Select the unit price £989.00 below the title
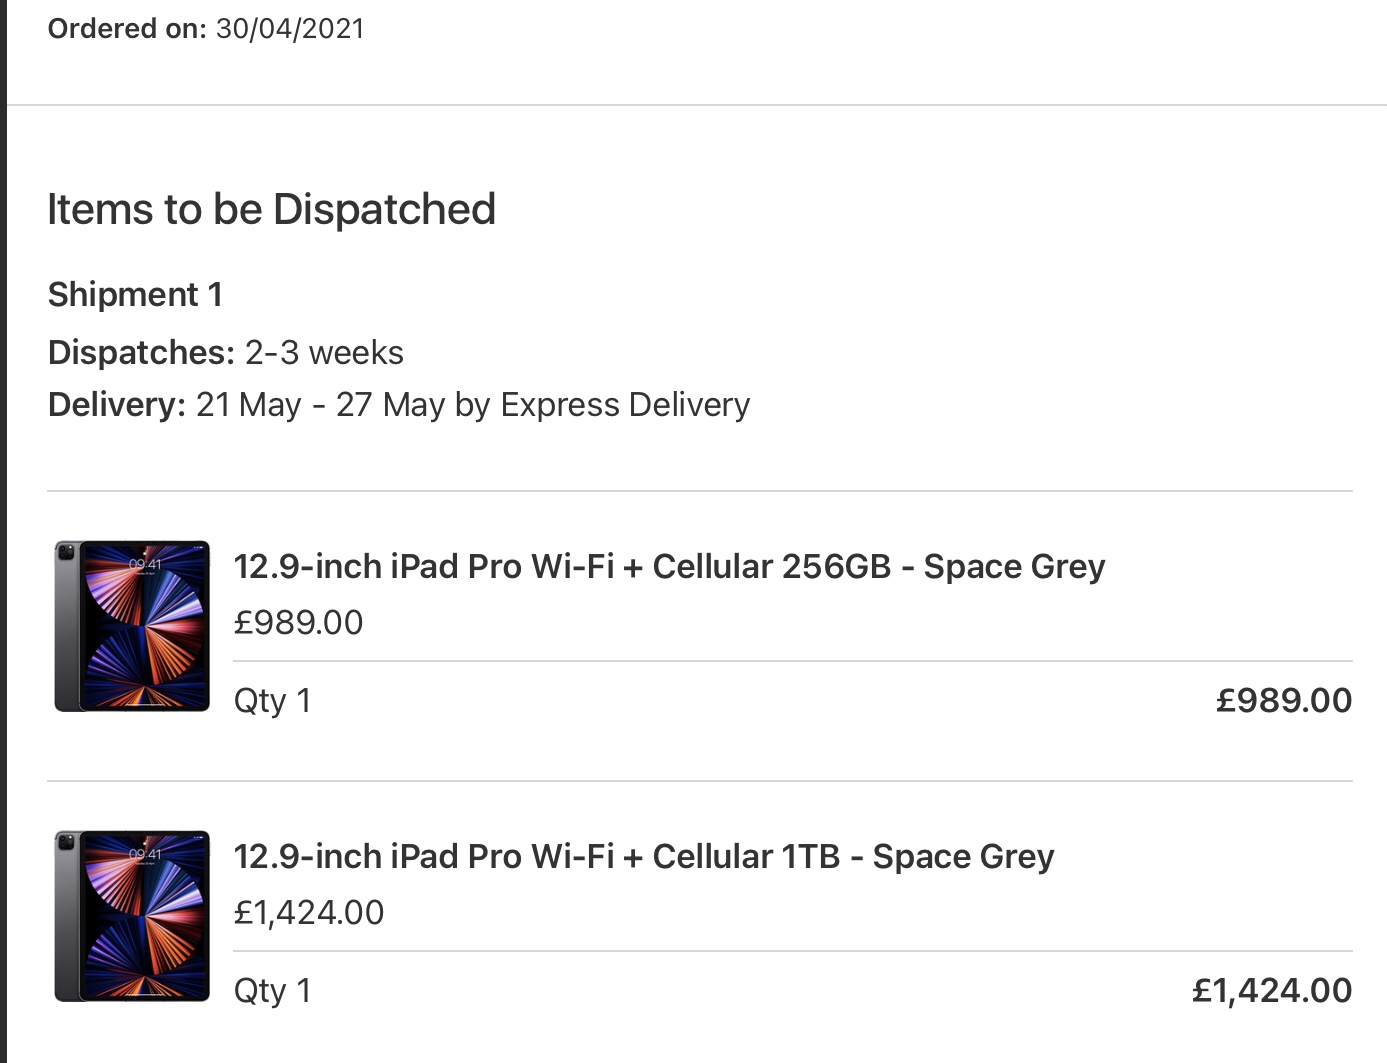 click(x=298, y=622)
